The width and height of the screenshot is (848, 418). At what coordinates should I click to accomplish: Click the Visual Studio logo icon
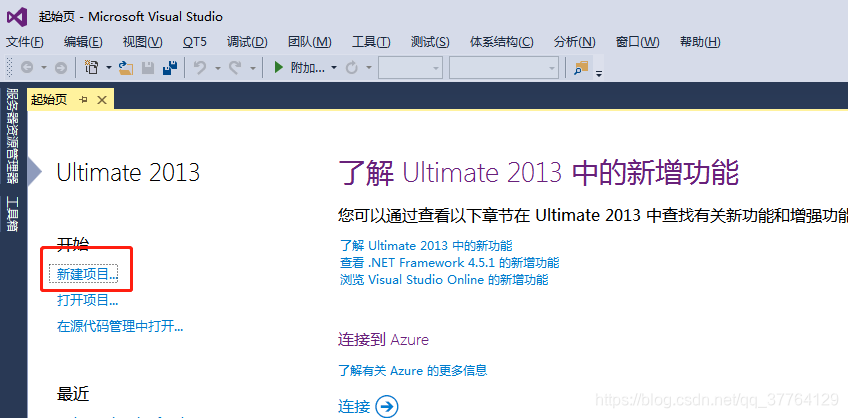click(17, 17)
